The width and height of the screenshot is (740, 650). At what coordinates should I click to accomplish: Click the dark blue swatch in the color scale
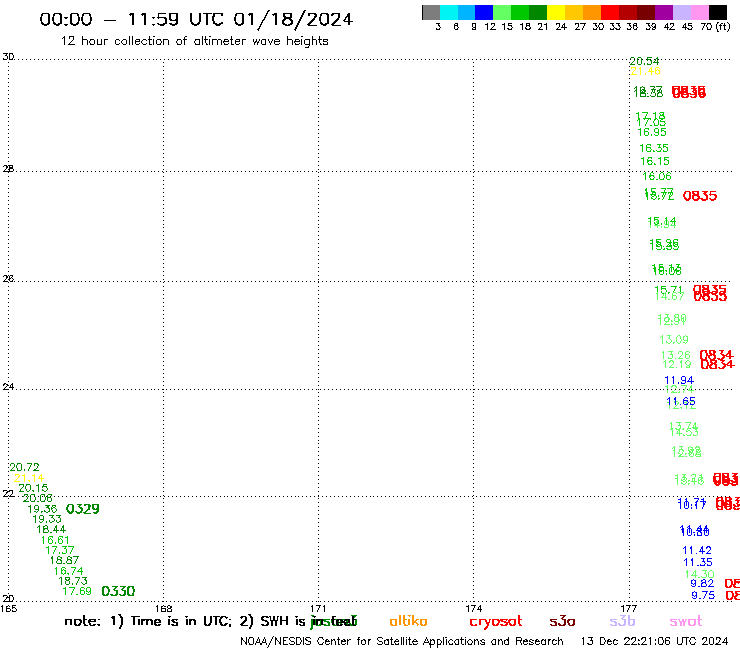pyautogui.click(x=484, y=12)
